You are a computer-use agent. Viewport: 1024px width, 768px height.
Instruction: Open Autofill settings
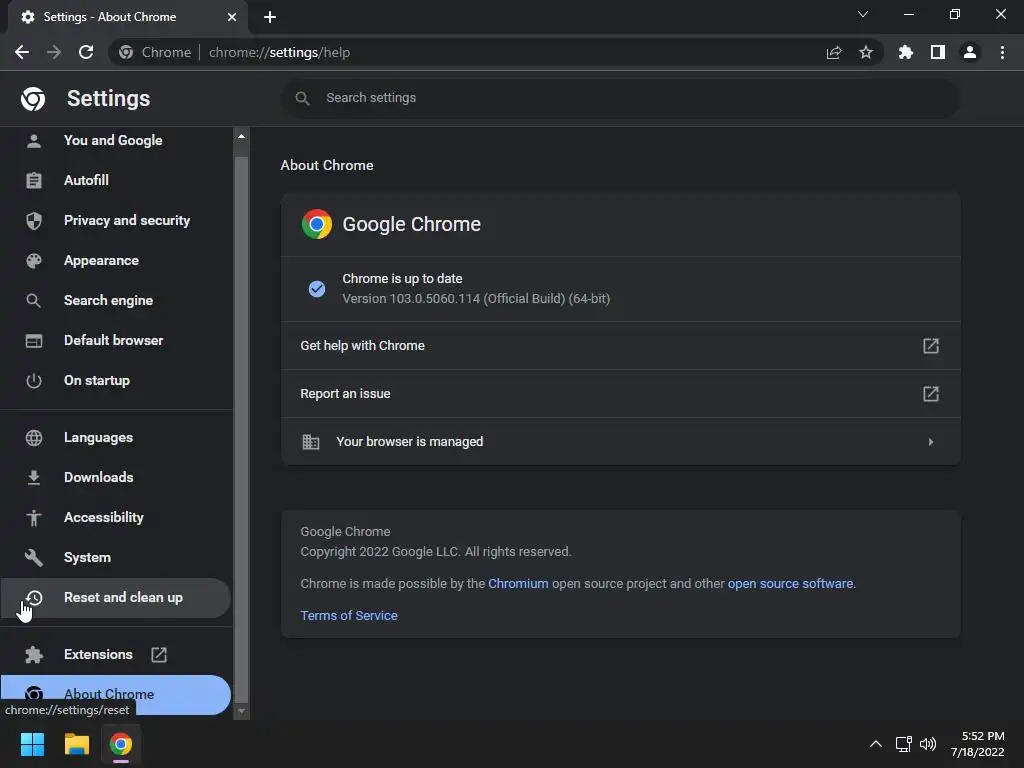116,180
